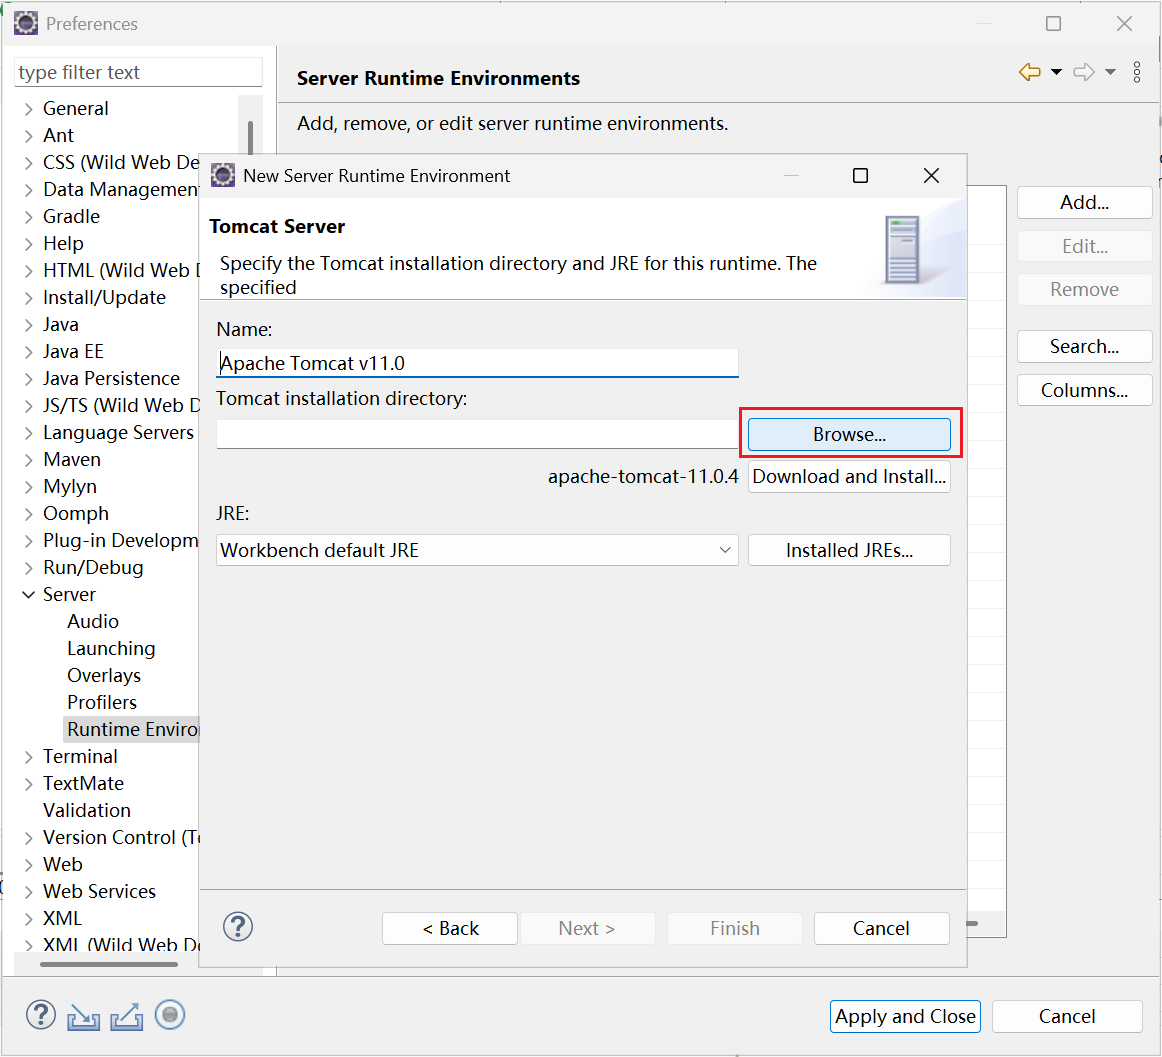Select Launching under Server
Image resolution: width=1162 pixels, height=1057 pixels.
pyautogui.click(x=111, y=649)
